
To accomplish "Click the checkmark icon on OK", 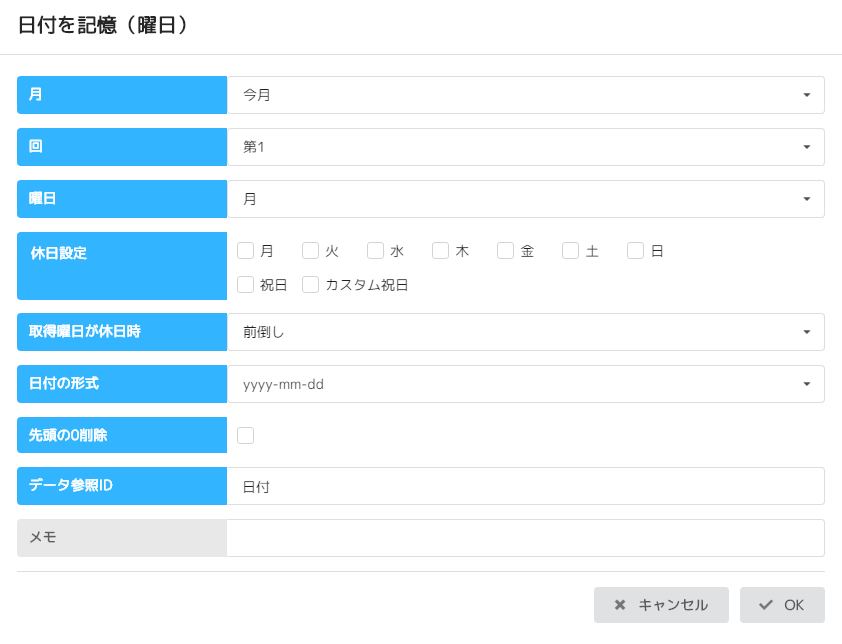I will [766, 605].
